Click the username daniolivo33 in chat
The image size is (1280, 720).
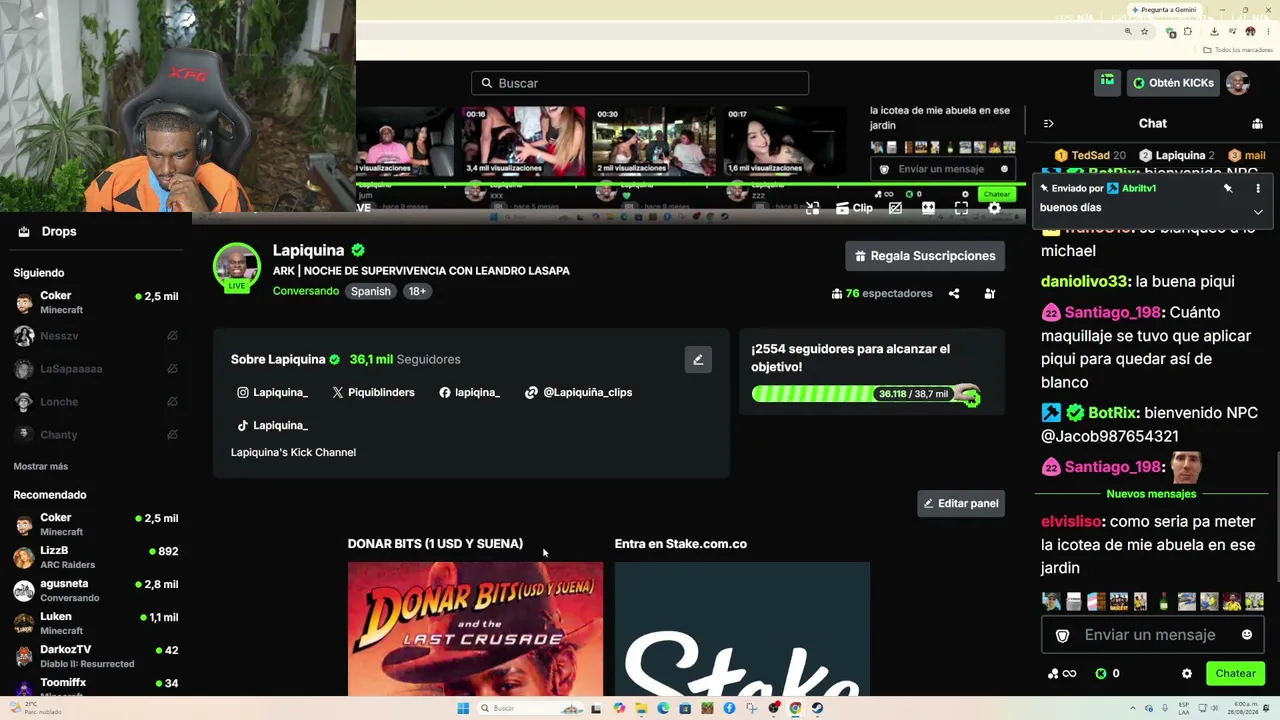click(1084, 282)
